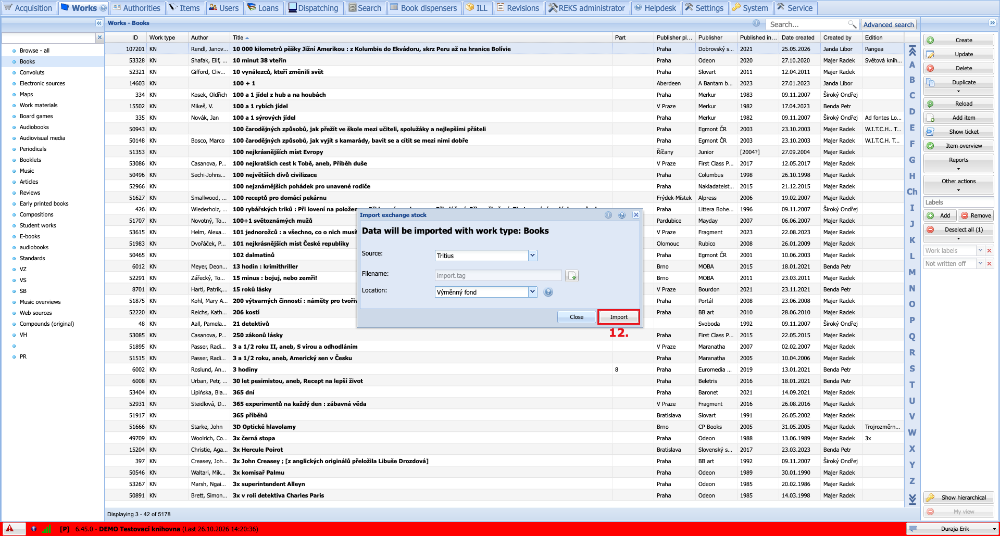Select Audiobooks in the left tree
Image resolution: width=1000 pixels, height=536 pixels.
tap(34, 127)
